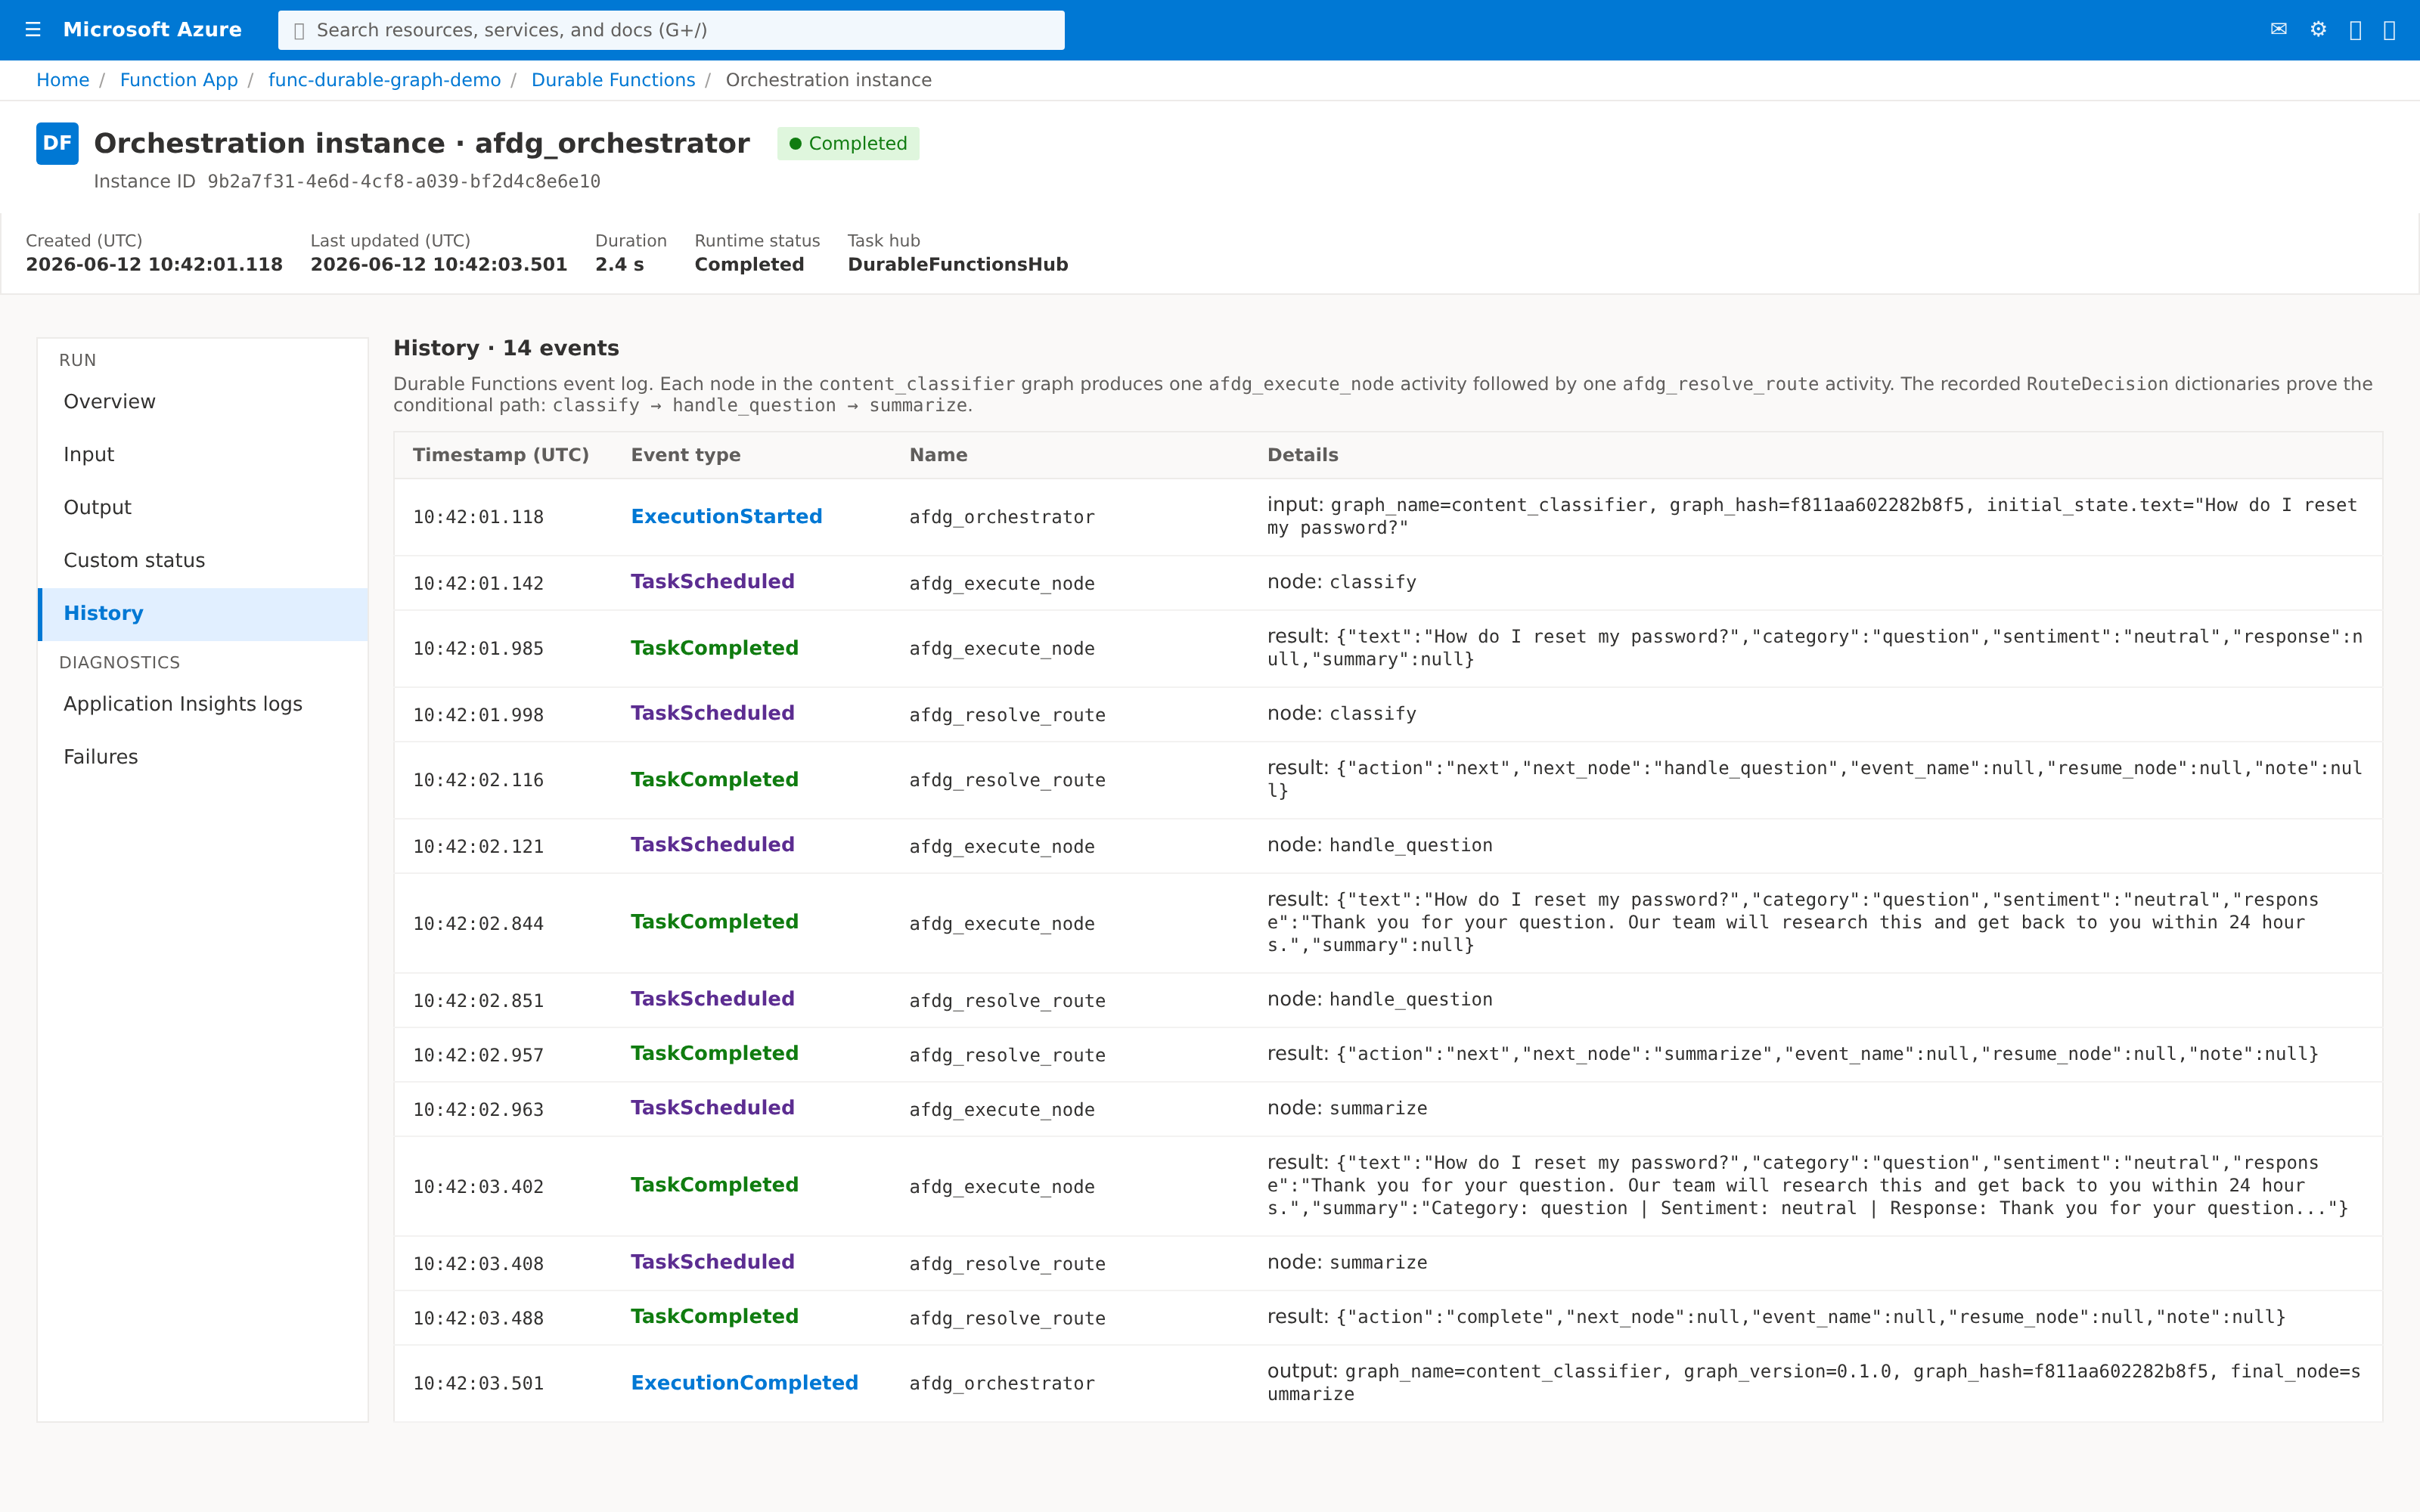Go to the Home breadcrumb
Image resolution: width=2420 pixels, height=1512 pixels.
pyautogui.click(x=63, y=80)
